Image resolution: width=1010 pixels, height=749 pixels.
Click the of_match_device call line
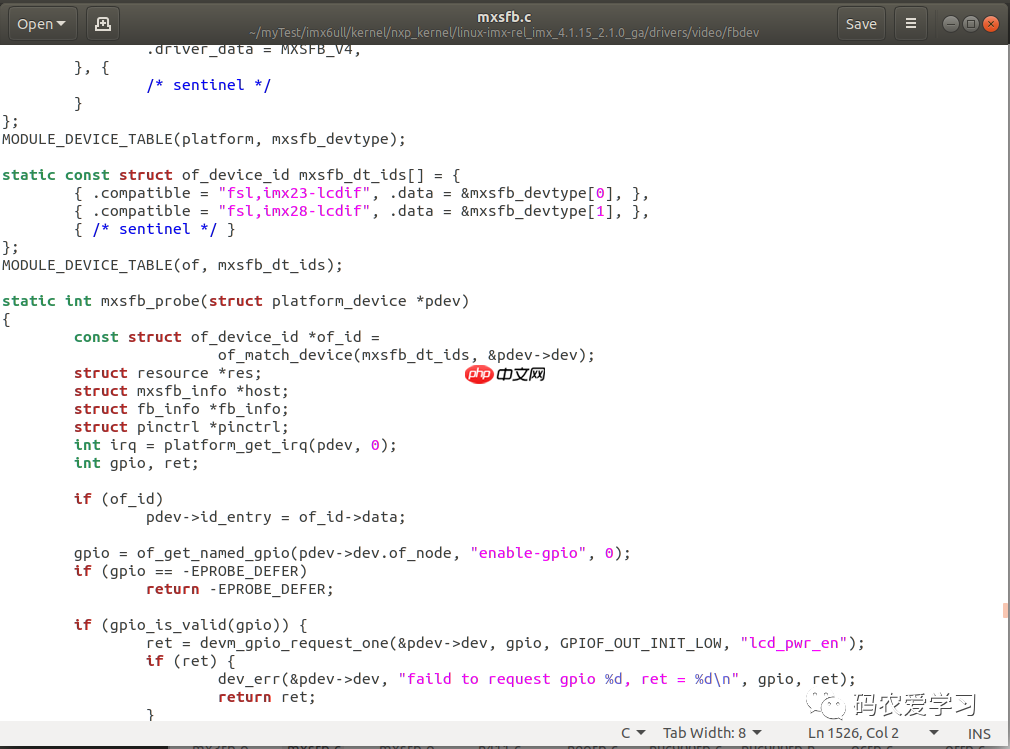406,355
